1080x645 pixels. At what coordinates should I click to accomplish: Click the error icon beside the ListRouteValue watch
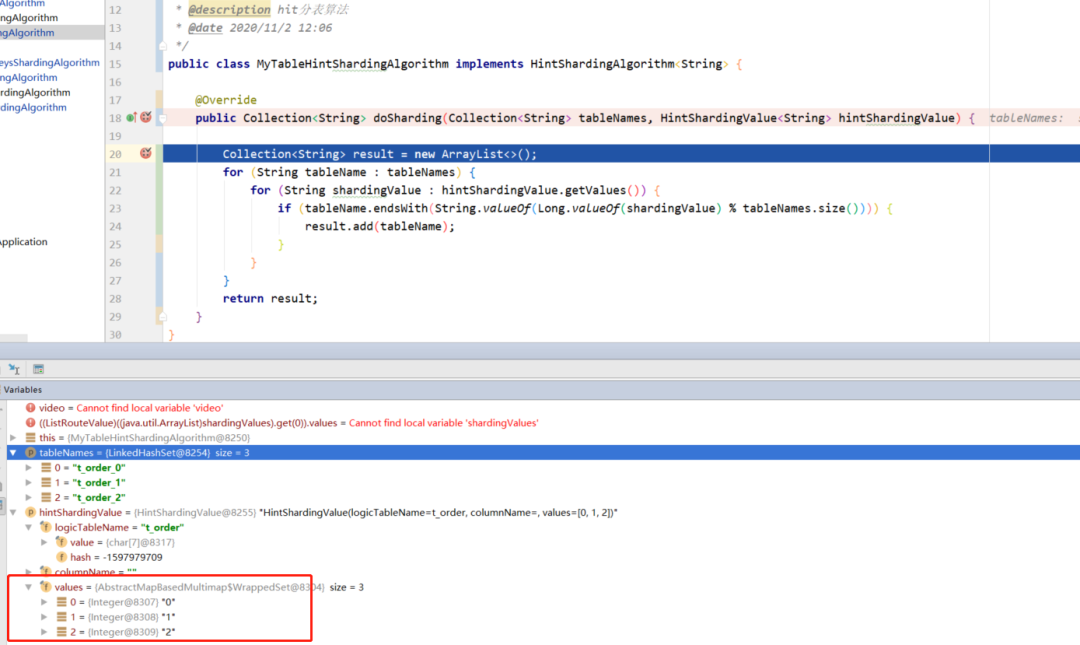(x=30, y=422)
